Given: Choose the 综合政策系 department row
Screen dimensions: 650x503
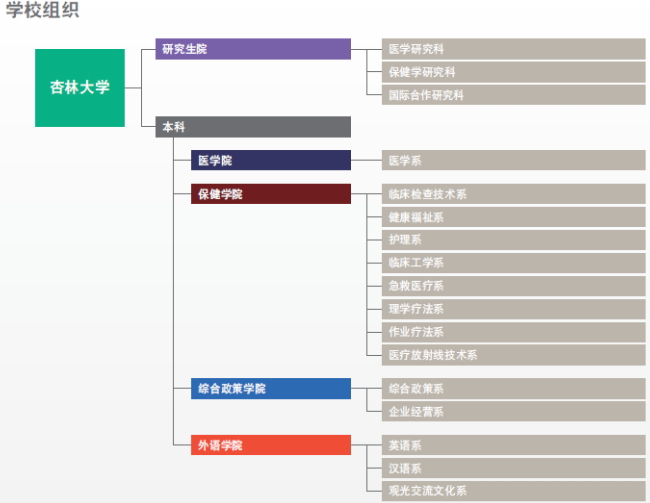Looking at the screenshot, I should [x=513, y=389].
